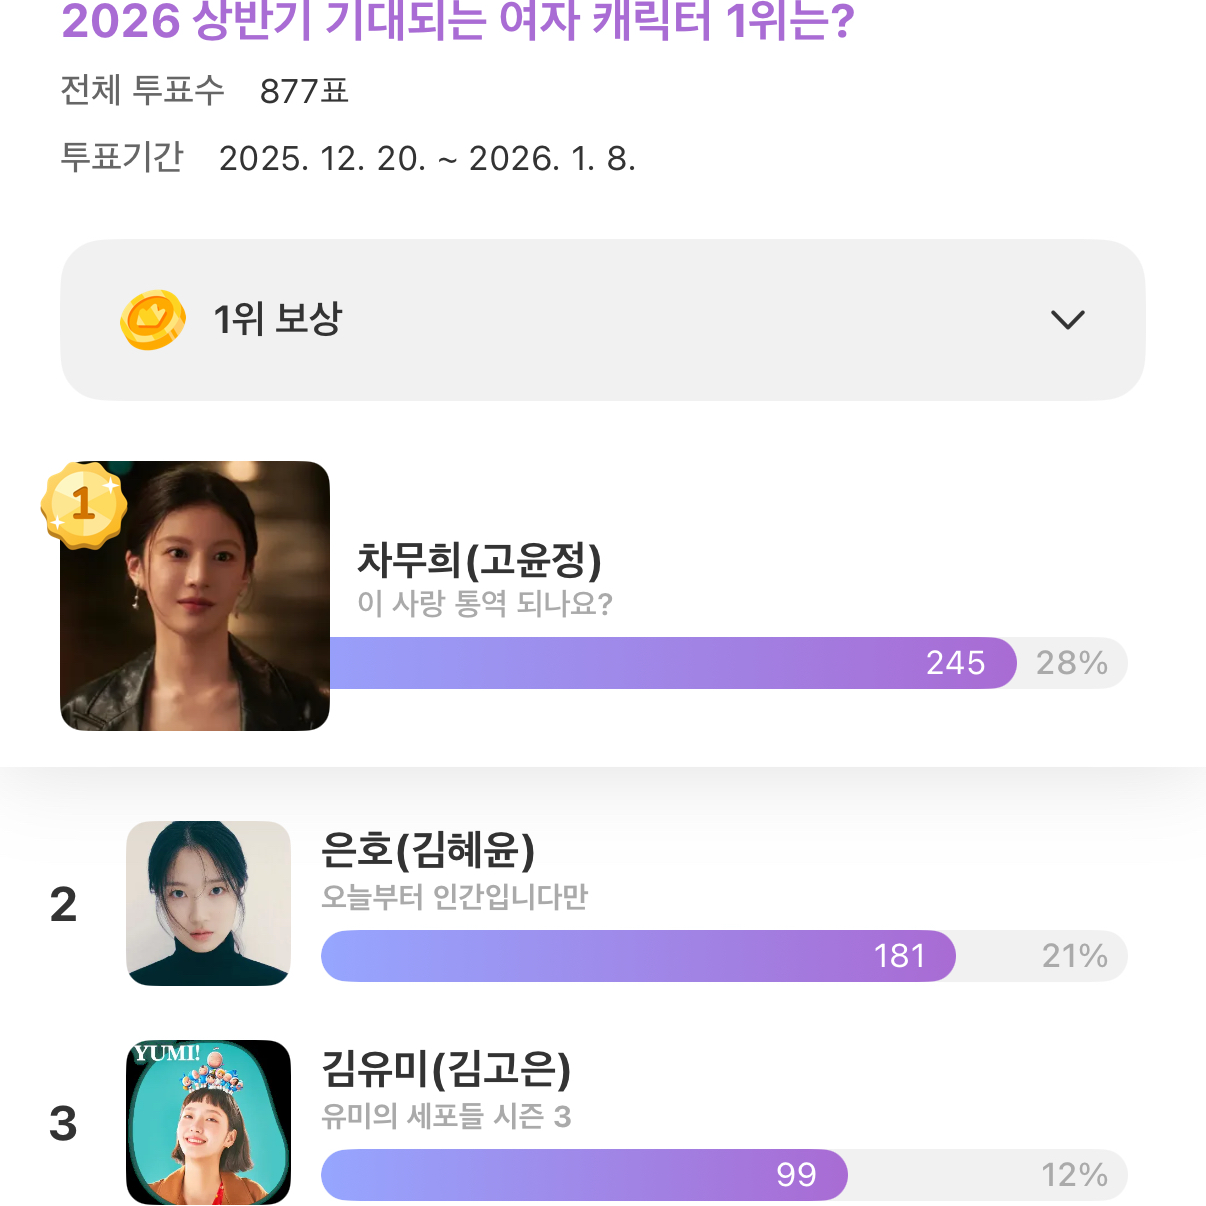Screen dimensions: 1206x1206
Task: Open the YUMI poster thumbnail
Action: click(x=208, y=1122)
